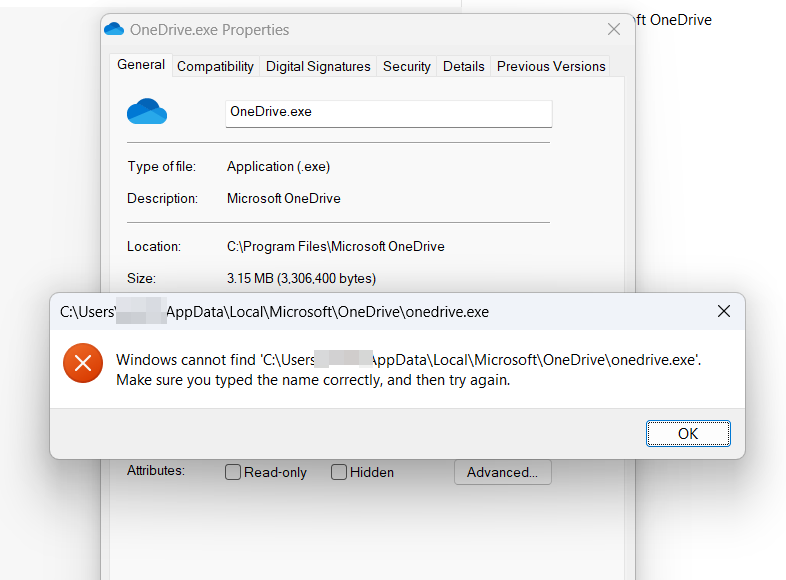Enable the Read-only attribute checkbox
The width and height of the screenshot is (786, 580).
(233, 472)
